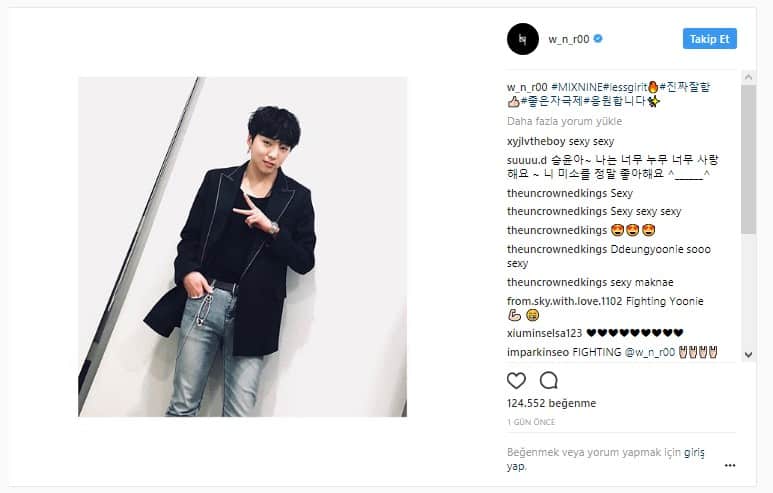
Task: Open xiuminselsa123 commenter profile
Action: [544, 333]
